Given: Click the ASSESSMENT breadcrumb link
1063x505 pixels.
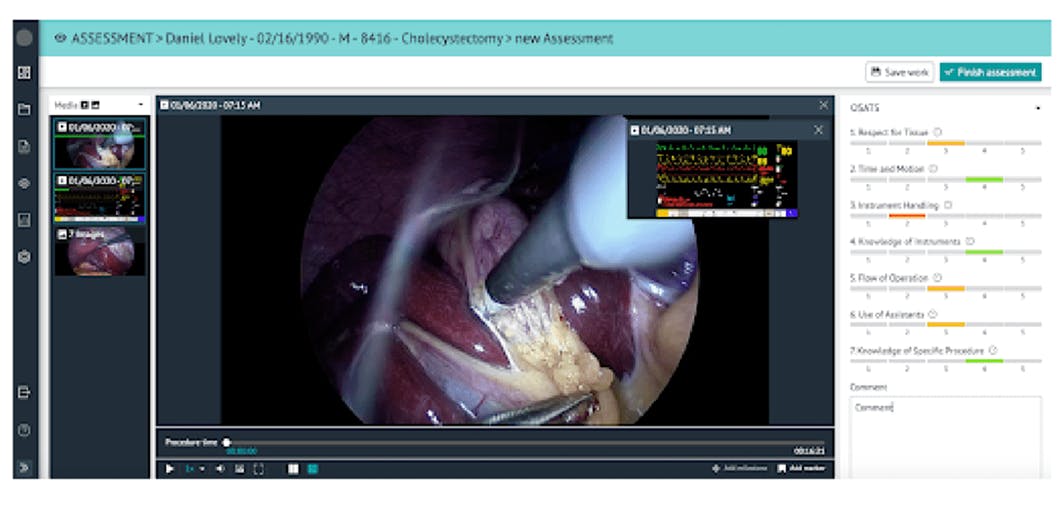Looking at the screenshot, I should click(112, 38).
